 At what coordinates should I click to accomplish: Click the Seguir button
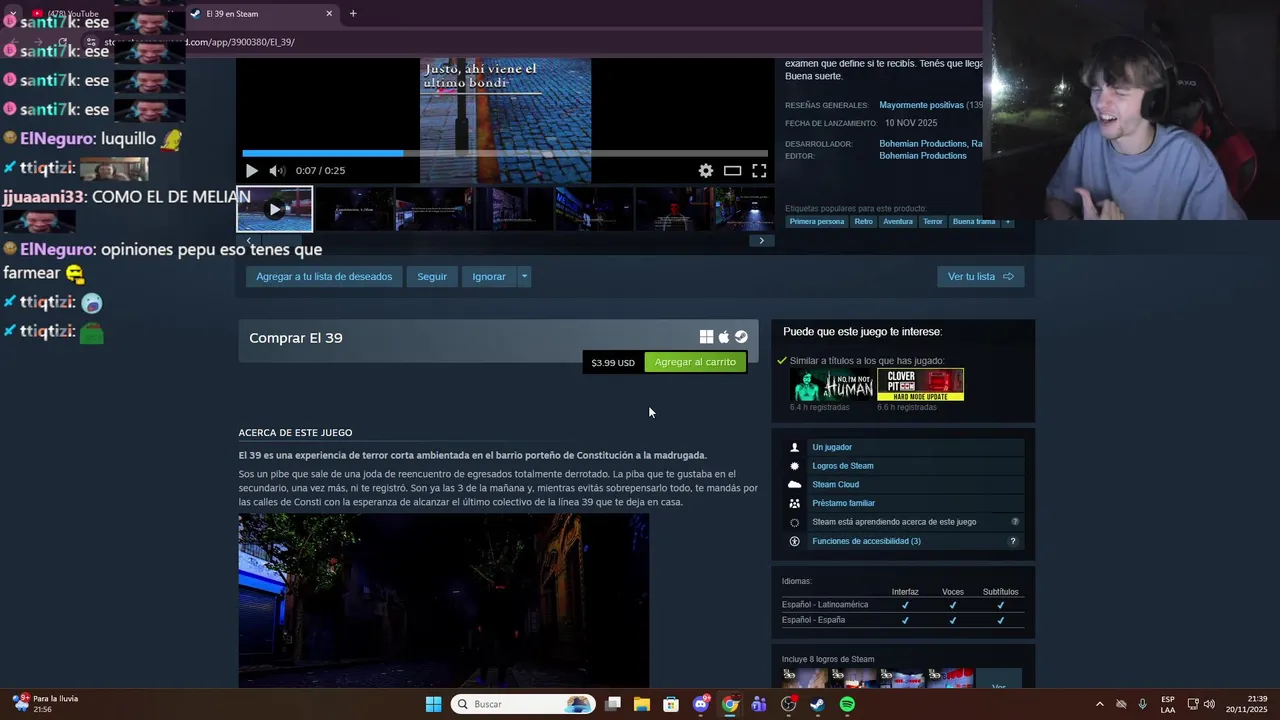tap(432, 277)
